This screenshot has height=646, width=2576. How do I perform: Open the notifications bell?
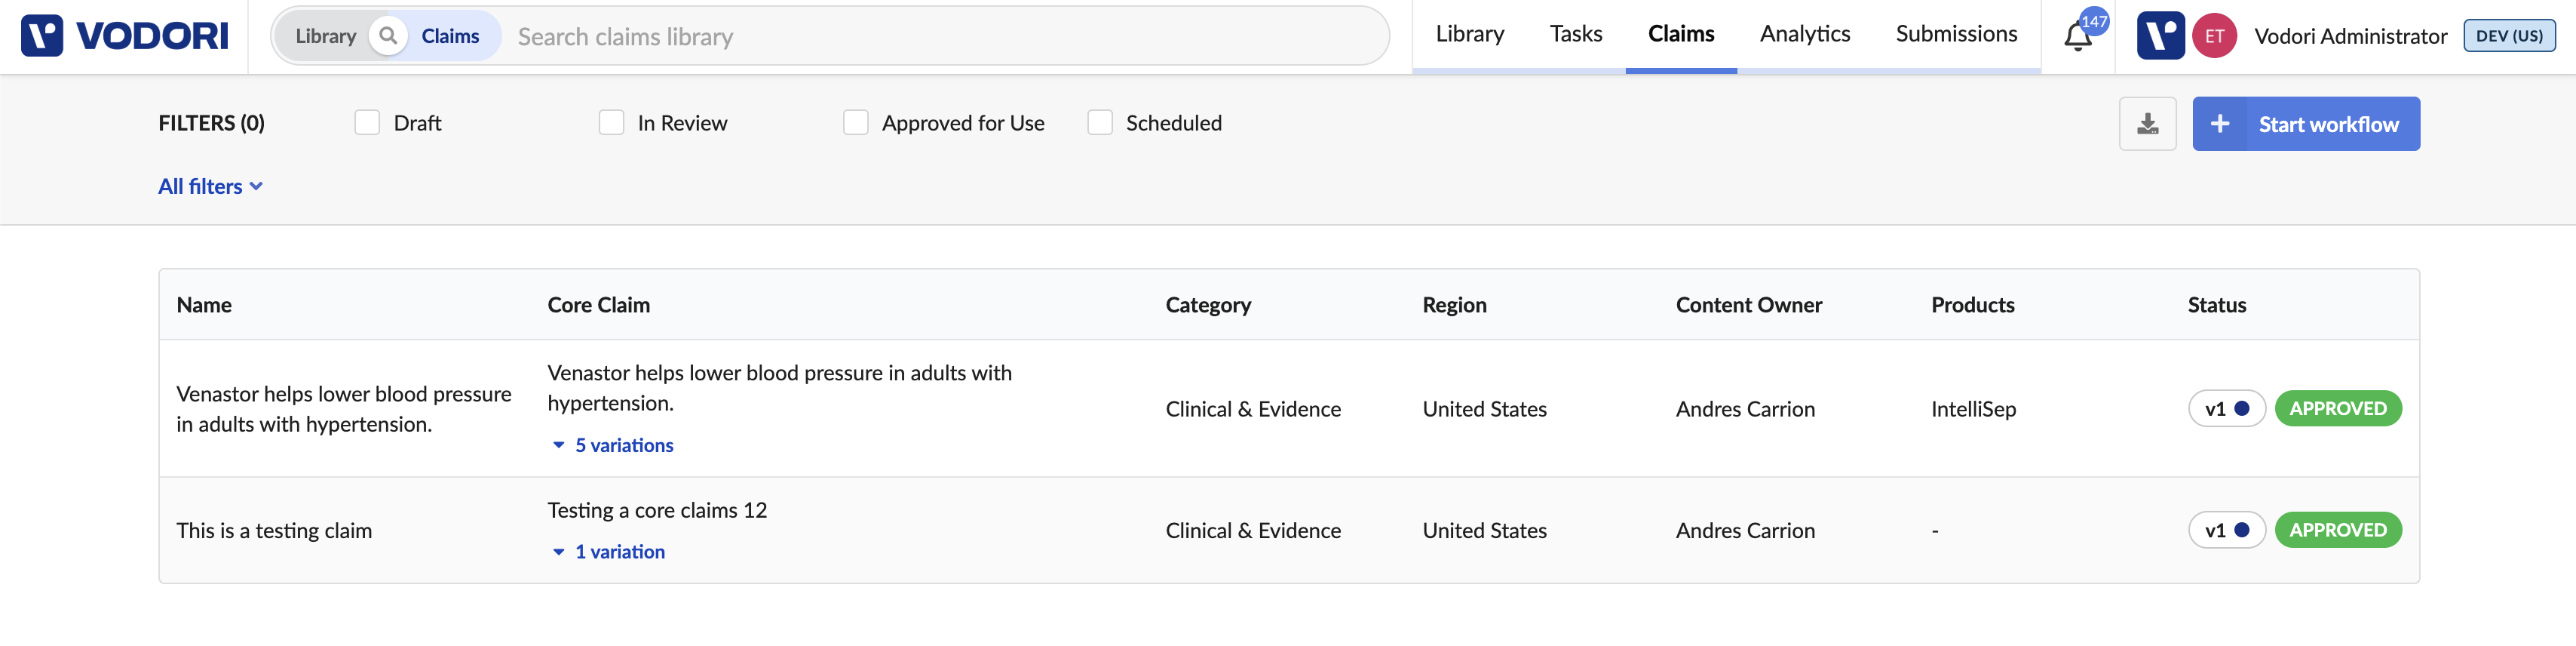click(x=2078, y=37)
